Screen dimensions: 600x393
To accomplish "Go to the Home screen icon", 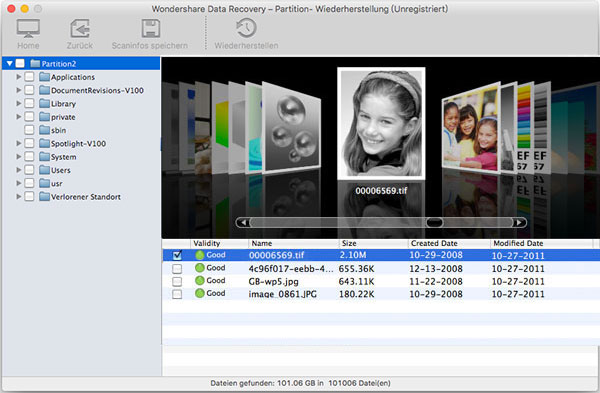I will [28, 29].
